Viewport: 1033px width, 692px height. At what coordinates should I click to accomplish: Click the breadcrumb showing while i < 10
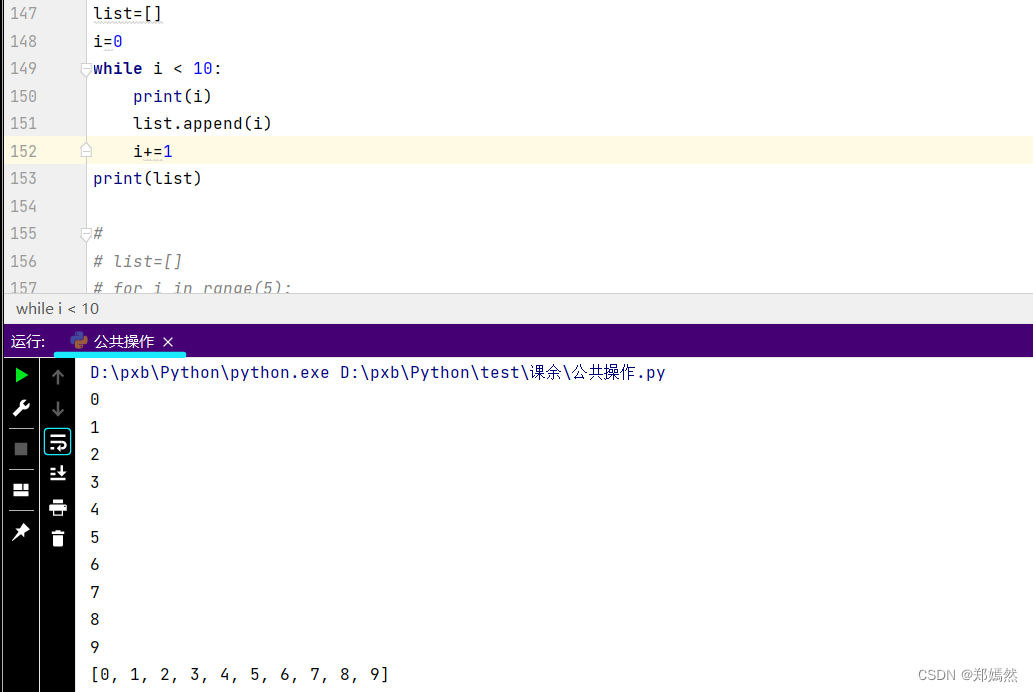click(56, 308)
